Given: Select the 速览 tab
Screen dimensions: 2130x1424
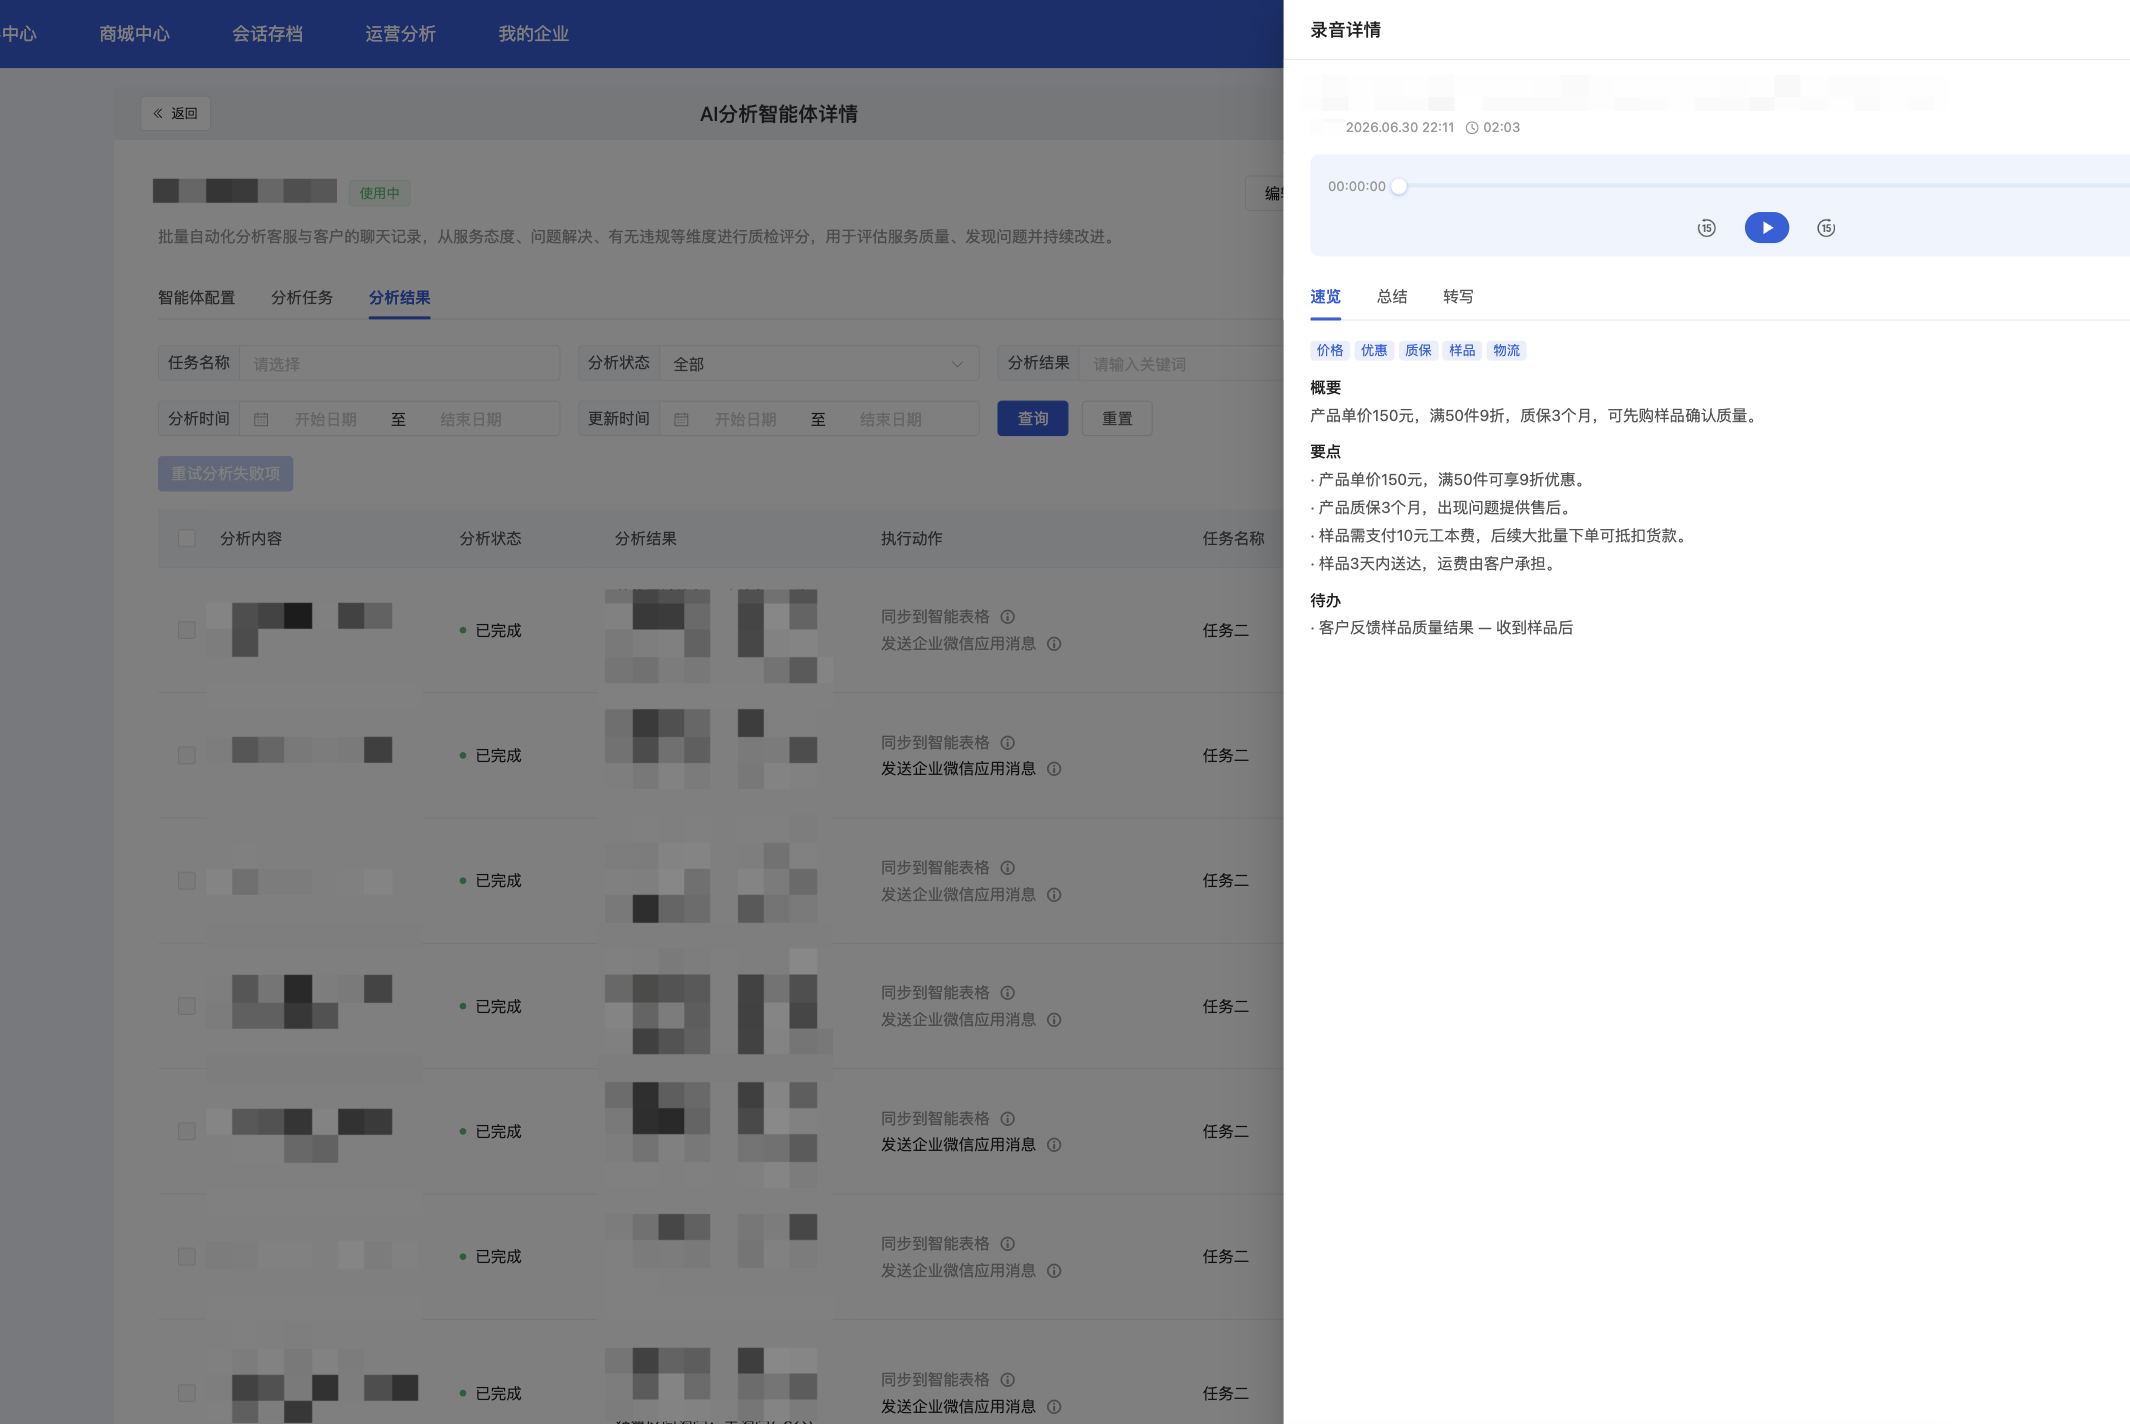Looking at the screenshot, I should coord(1325,296).
